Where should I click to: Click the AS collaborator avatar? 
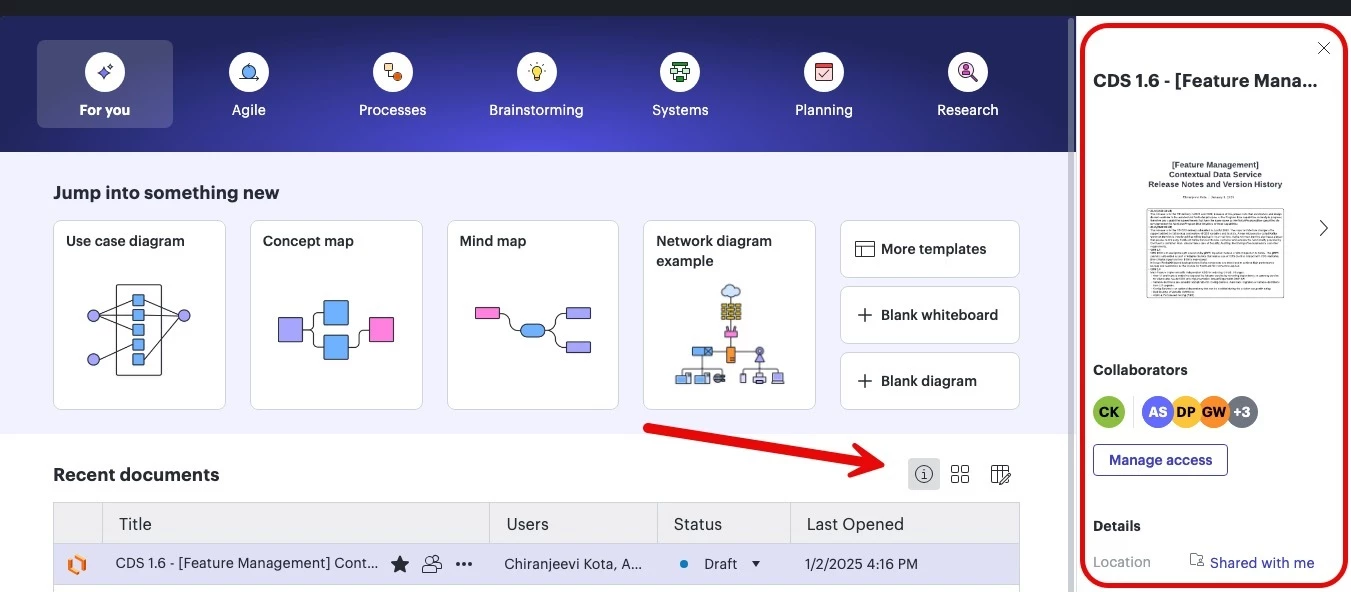click(1157, 411)
